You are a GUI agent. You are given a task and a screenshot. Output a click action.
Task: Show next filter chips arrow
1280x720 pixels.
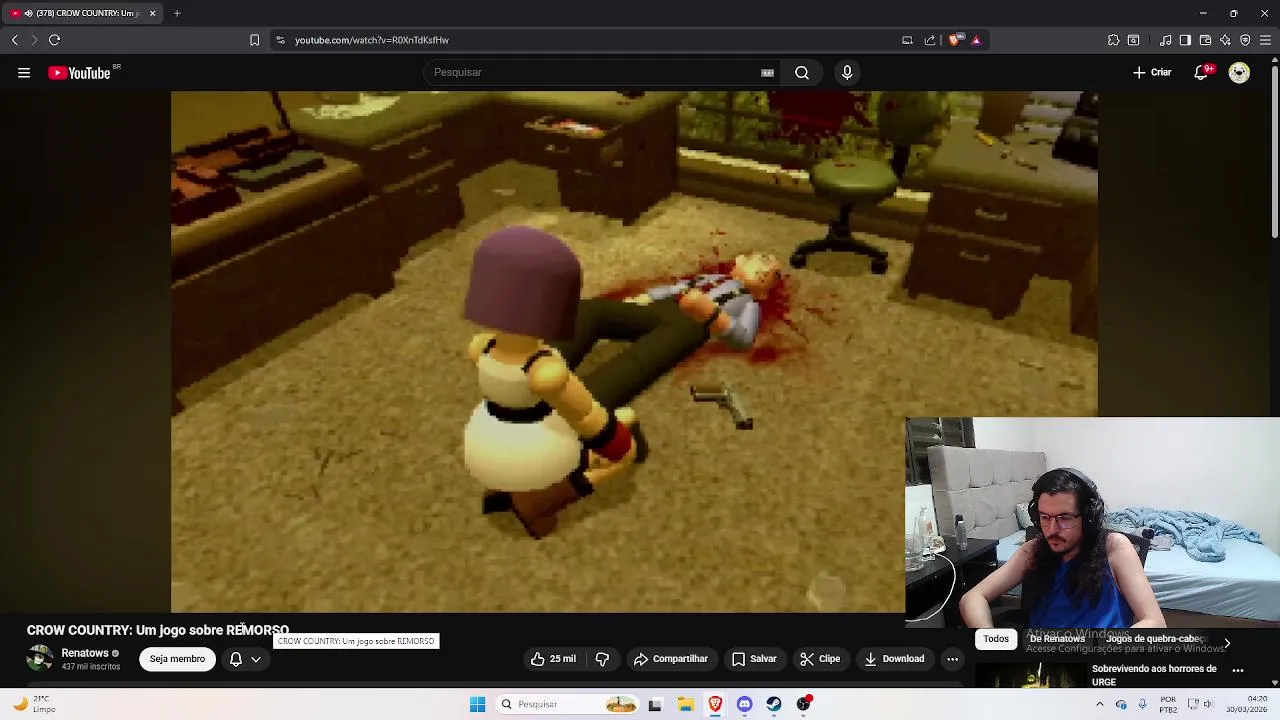(1227, 643)
